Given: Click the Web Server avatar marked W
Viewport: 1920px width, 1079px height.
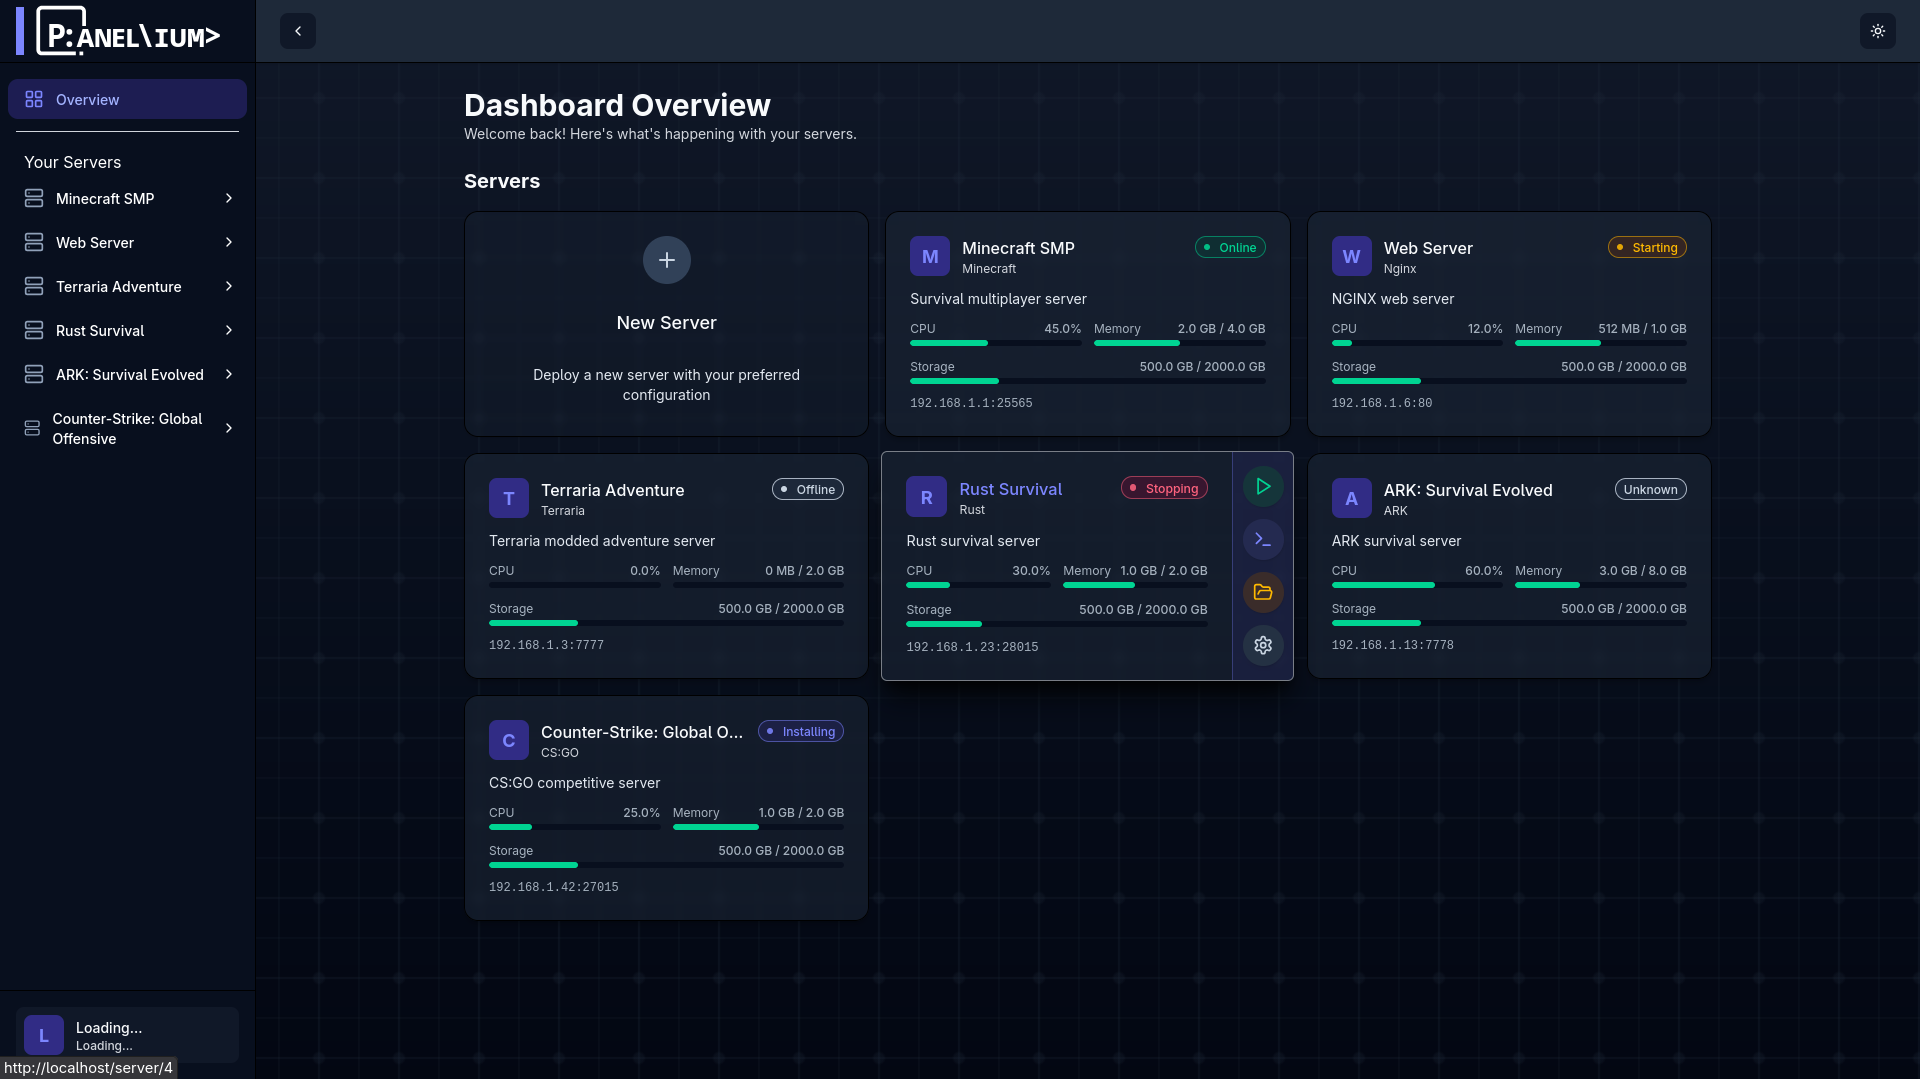Looking at the screenshot, I should click(1351, 256).
